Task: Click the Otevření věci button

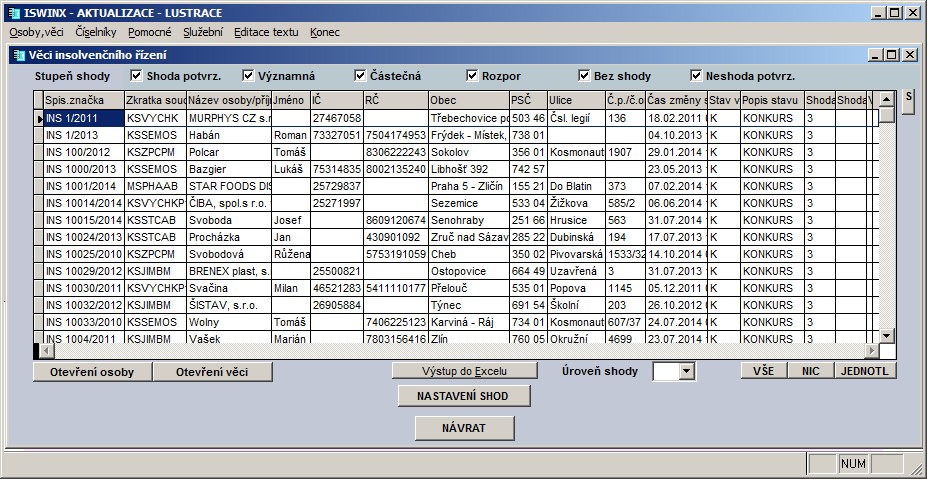Action: pos(213,372)
